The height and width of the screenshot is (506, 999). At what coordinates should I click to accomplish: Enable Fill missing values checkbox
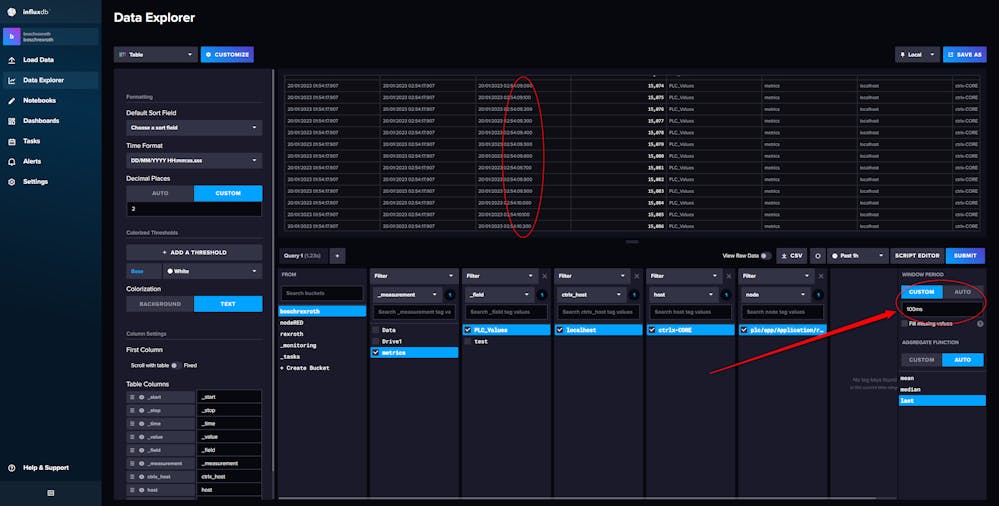tap(904, 324)
